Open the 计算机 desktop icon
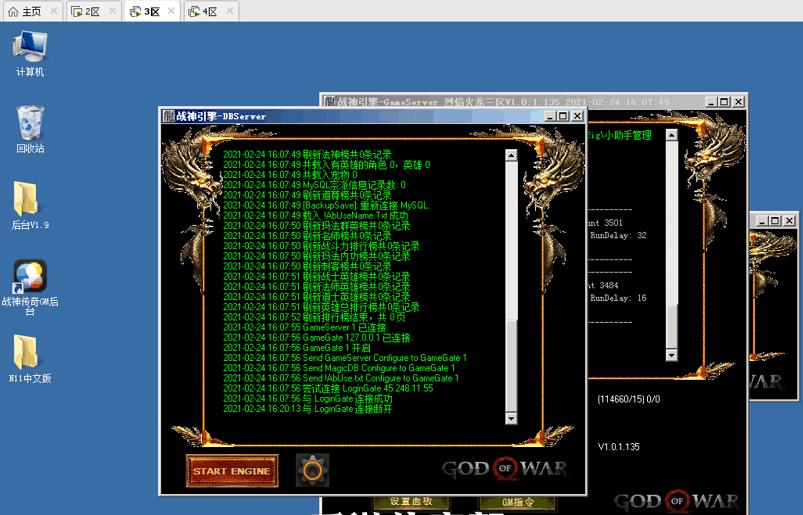The width and height of the screenshot is (803, 515). (x=30, y=54)
